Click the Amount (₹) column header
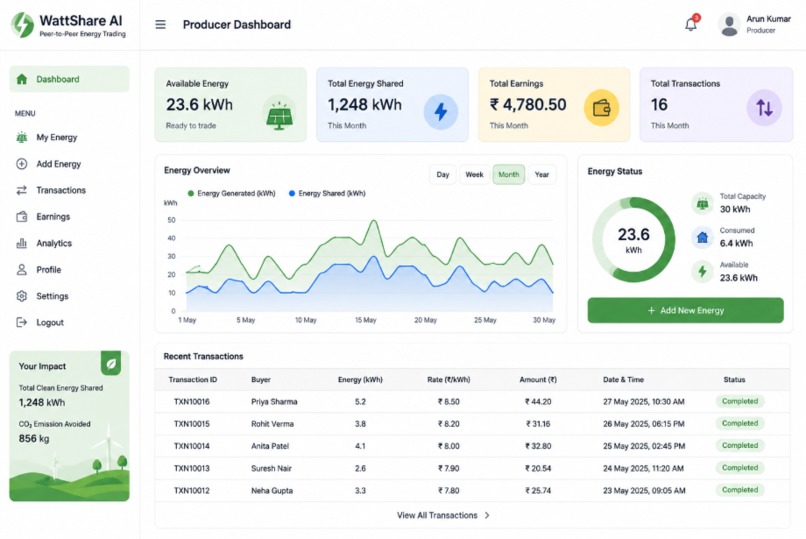Viewport: 806px width, 539px height. [x=538, y=380]
